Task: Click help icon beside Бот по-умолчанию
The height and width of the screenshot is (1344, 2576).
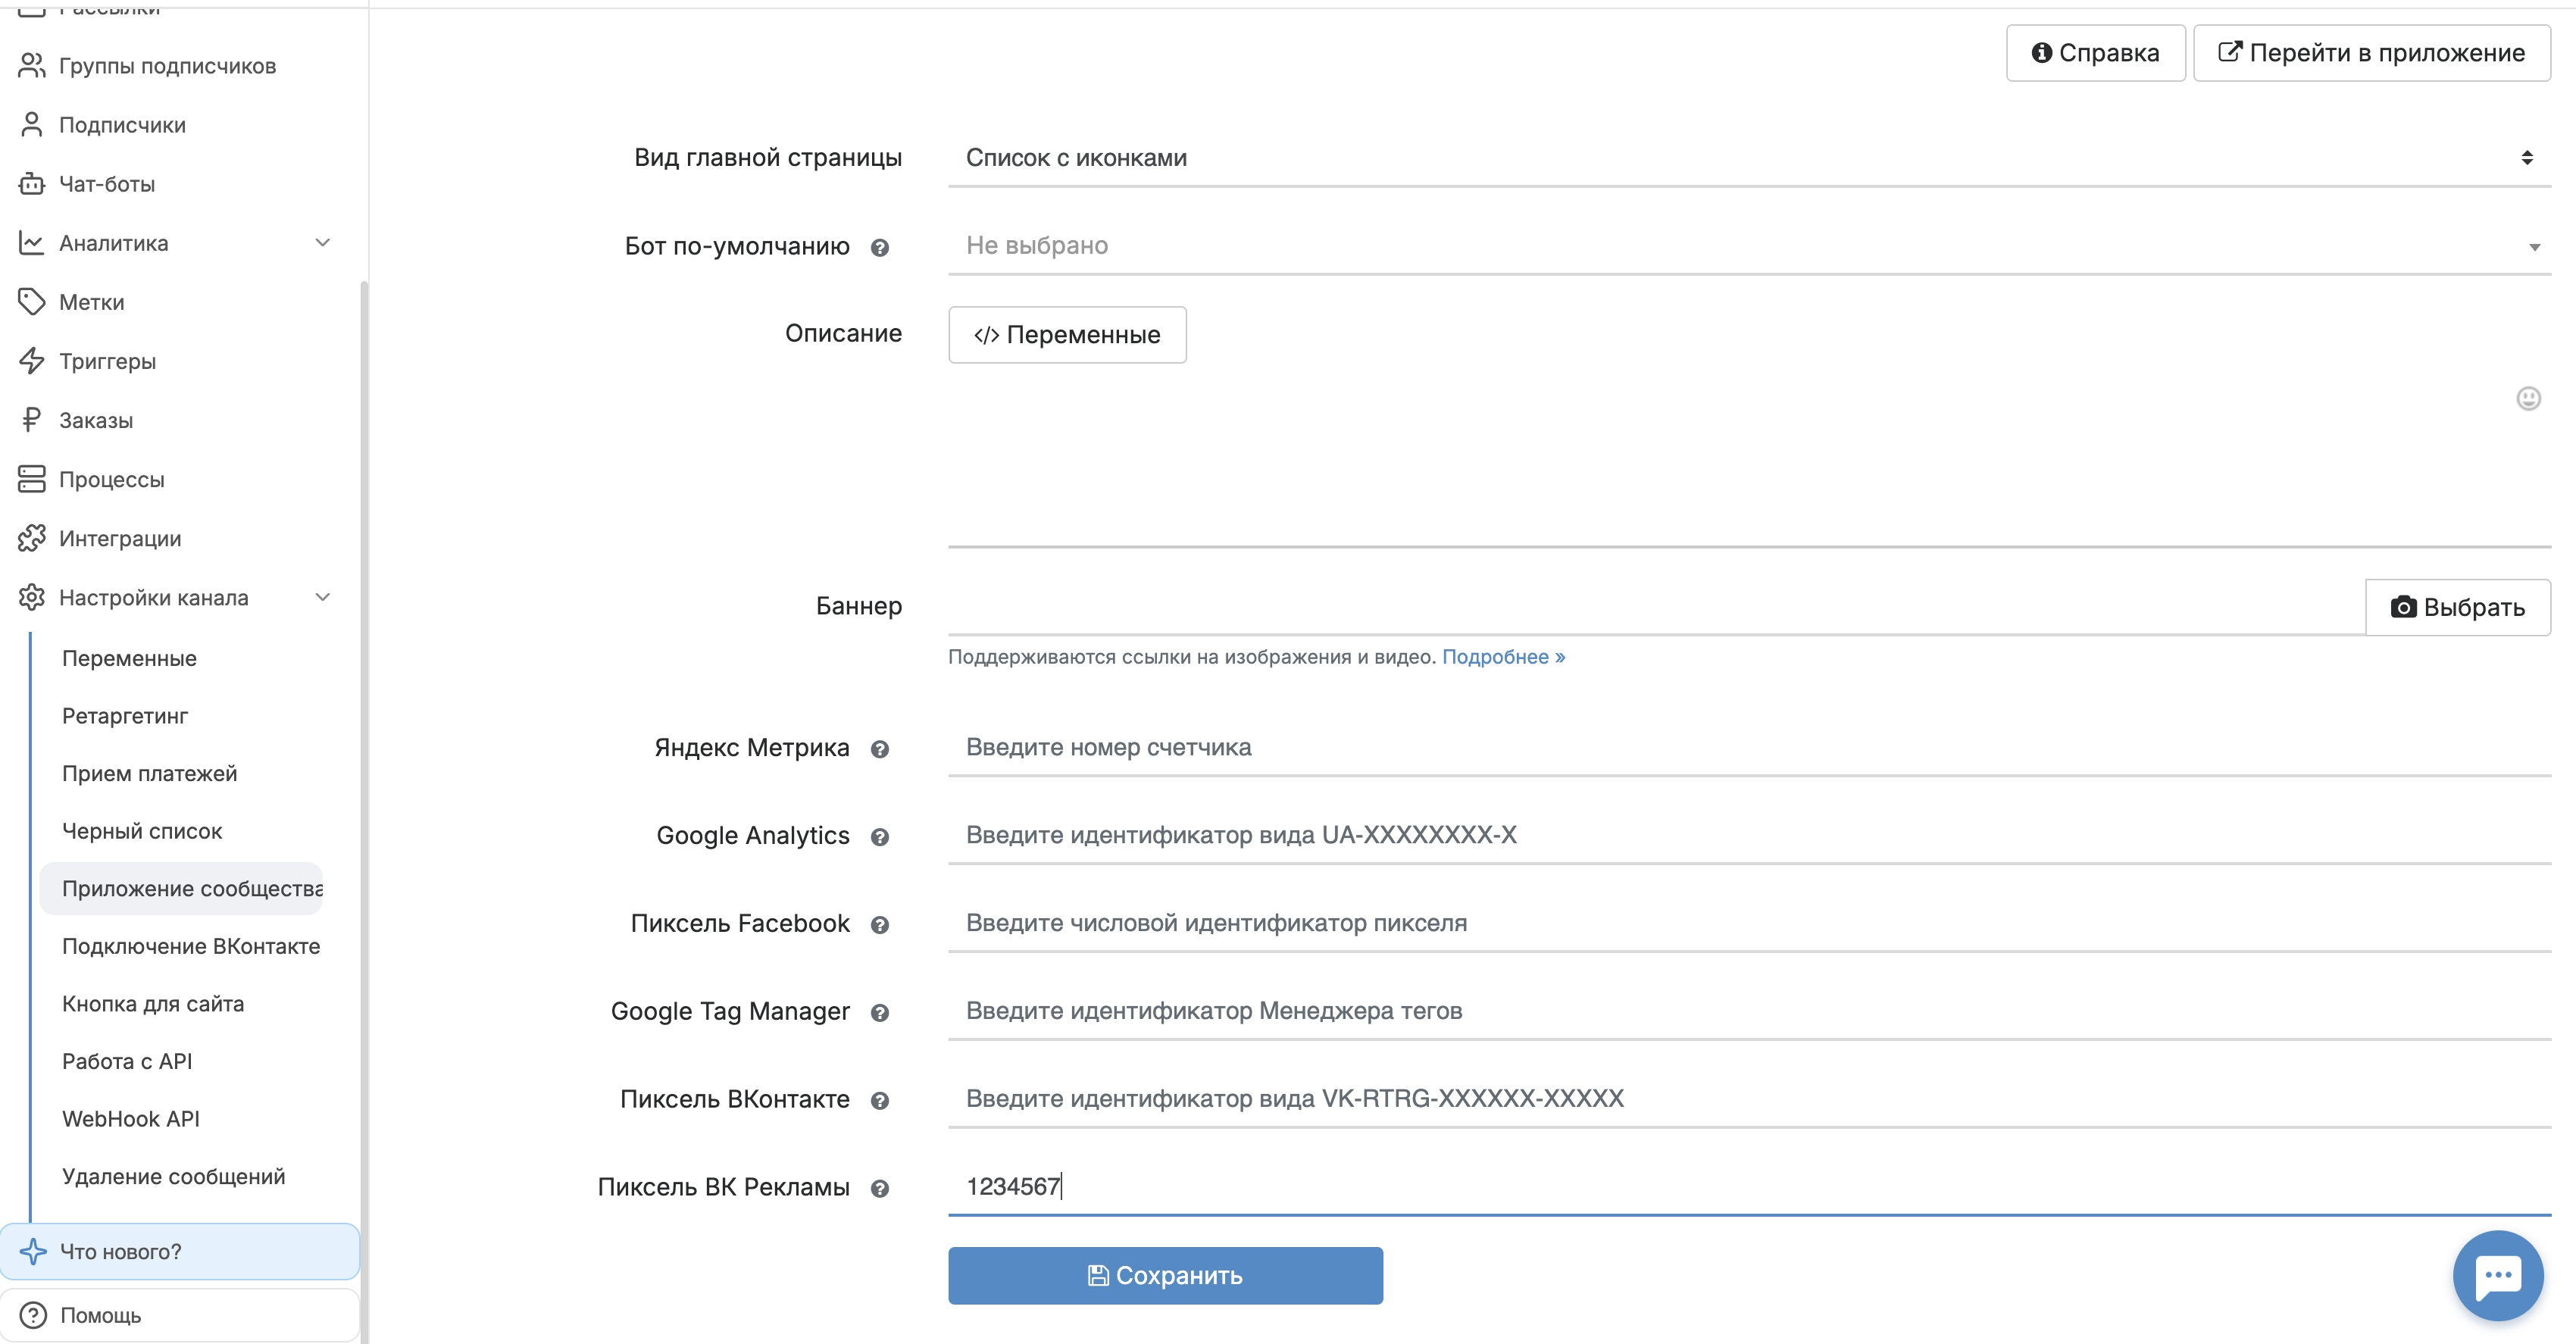Action: [879, 248]
